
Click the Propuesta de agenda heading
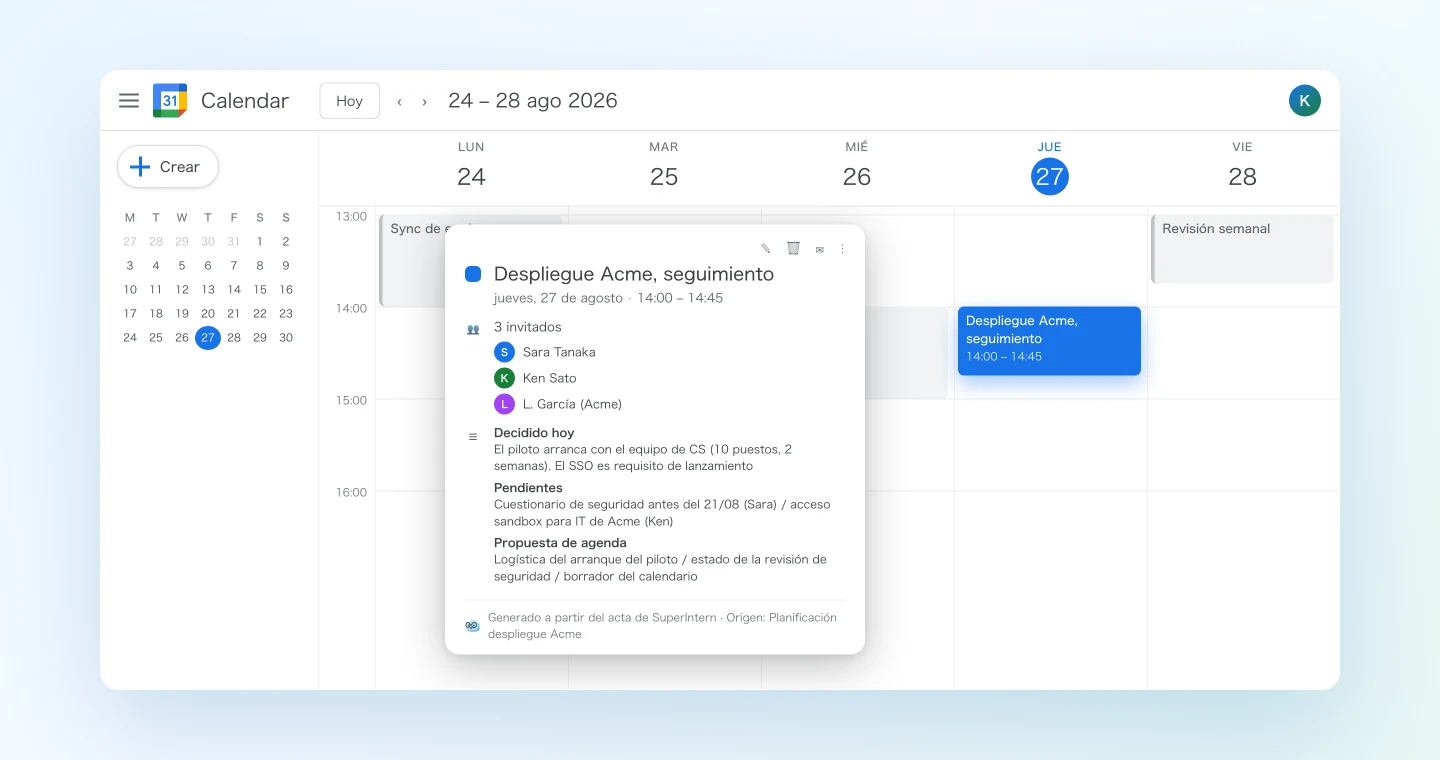point(560,543)
